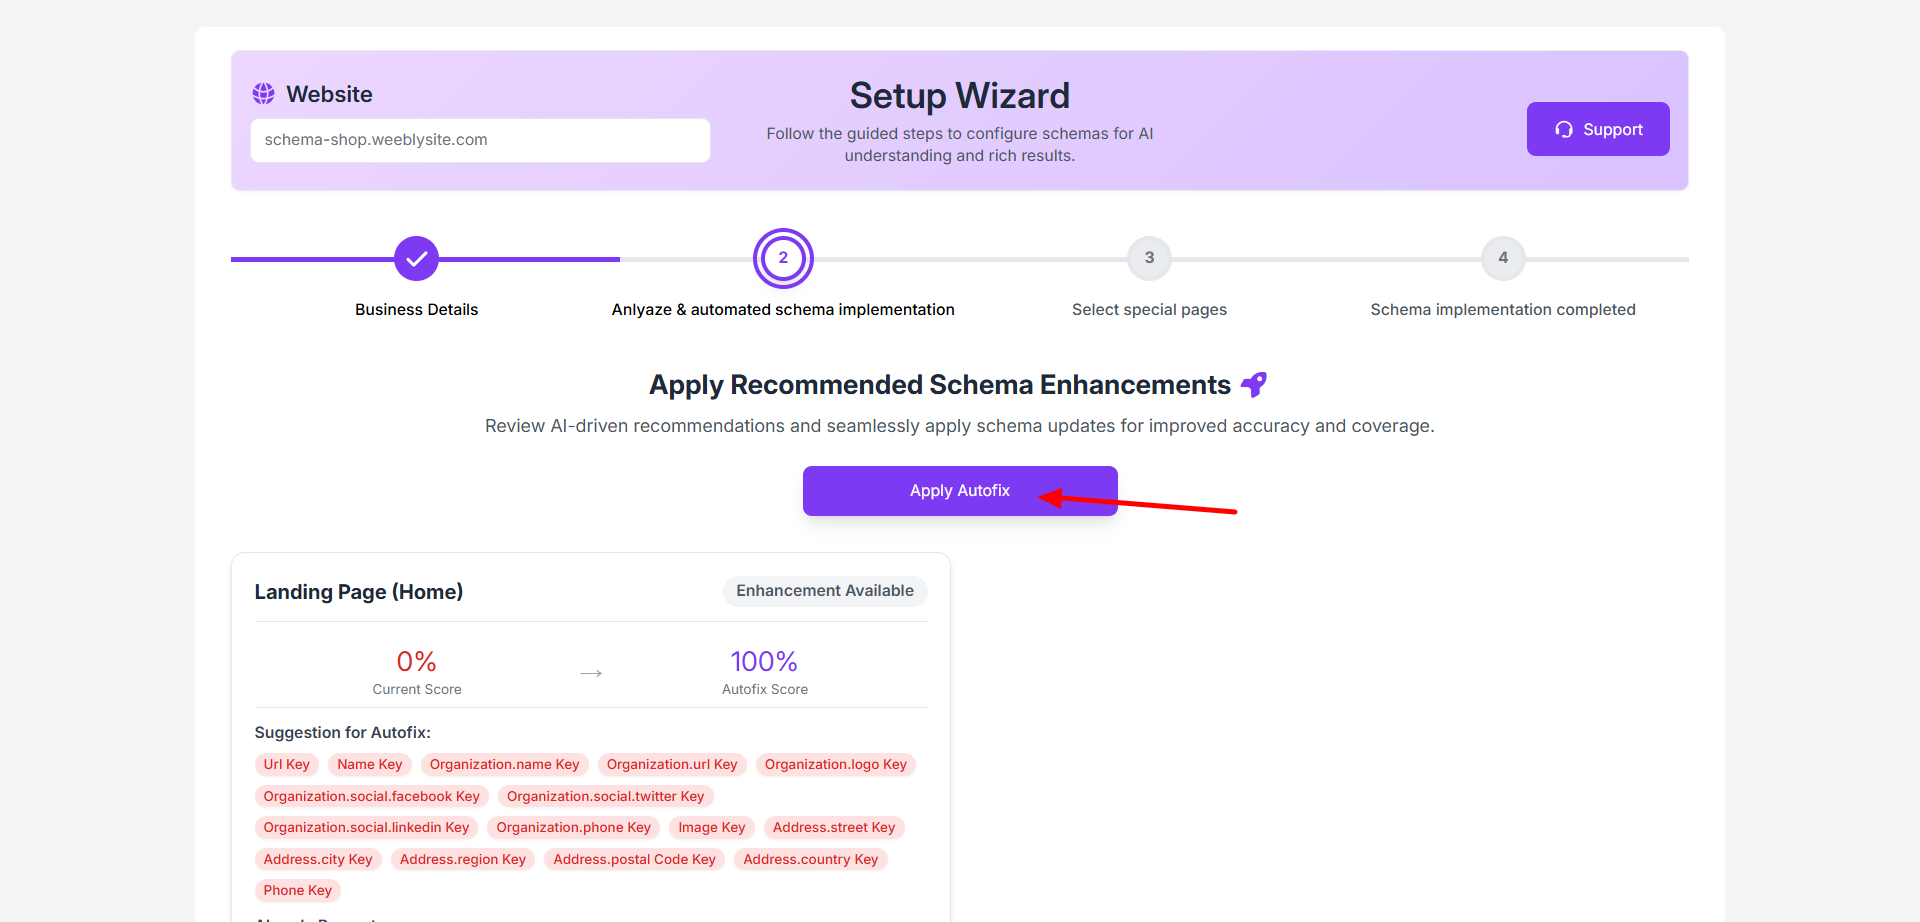Jump to step 4 circle
The width and height of the screenshot is (1920, 922).
1502,258
